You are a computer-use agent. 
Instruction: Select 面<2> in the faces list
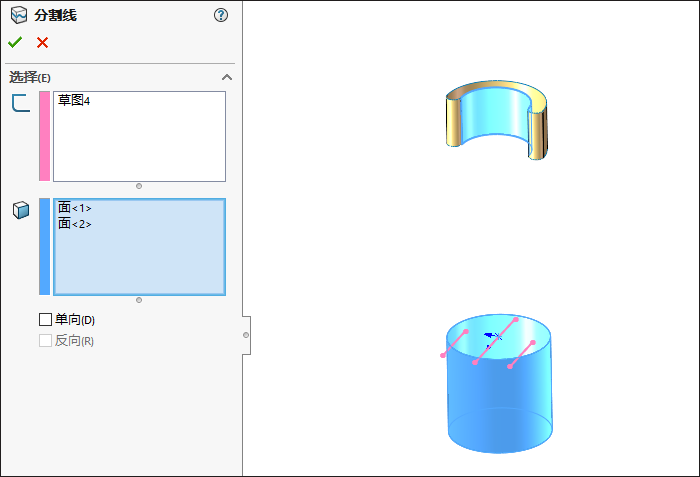(x=75, y=223)
